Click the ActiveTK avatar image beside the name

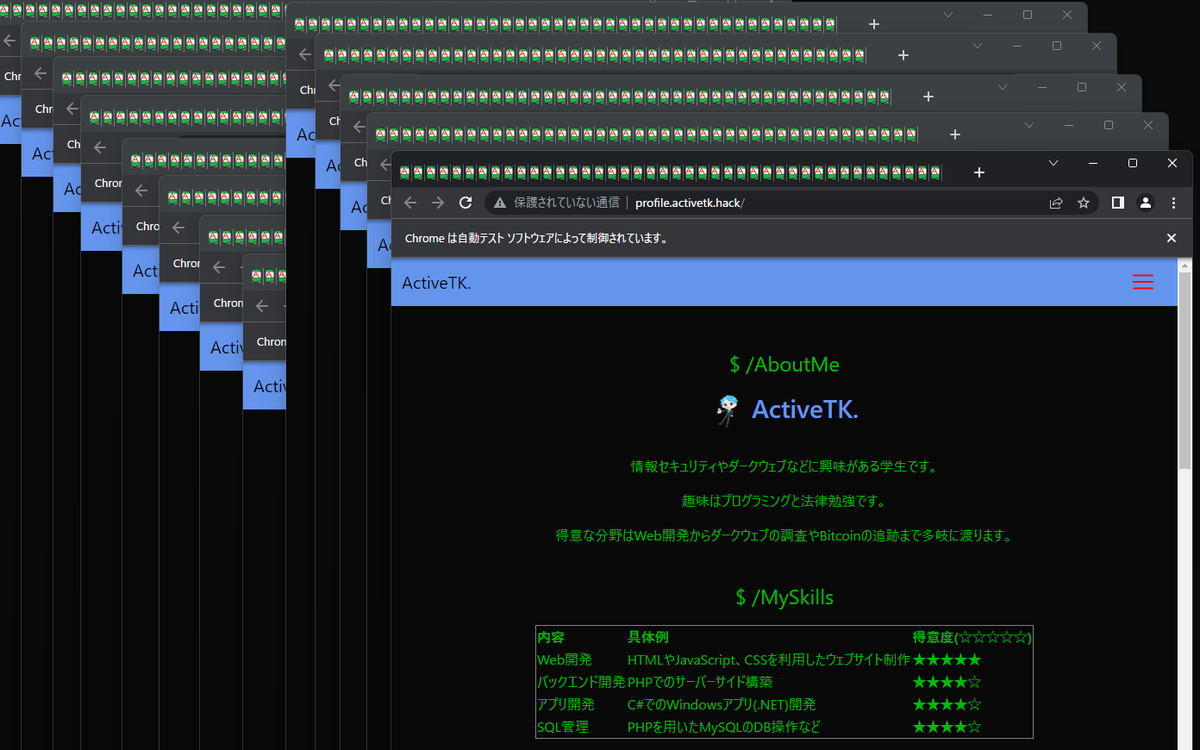point(727,409)
